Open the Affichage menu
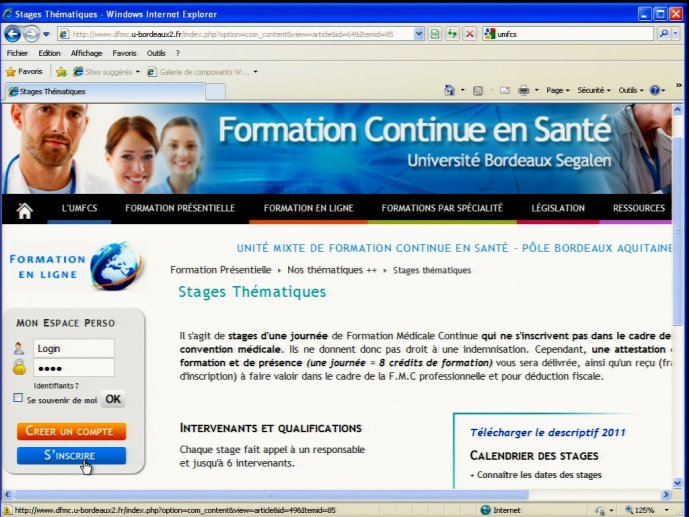The height and width of the screenshot is (517, 689). (x=86, y=53)
